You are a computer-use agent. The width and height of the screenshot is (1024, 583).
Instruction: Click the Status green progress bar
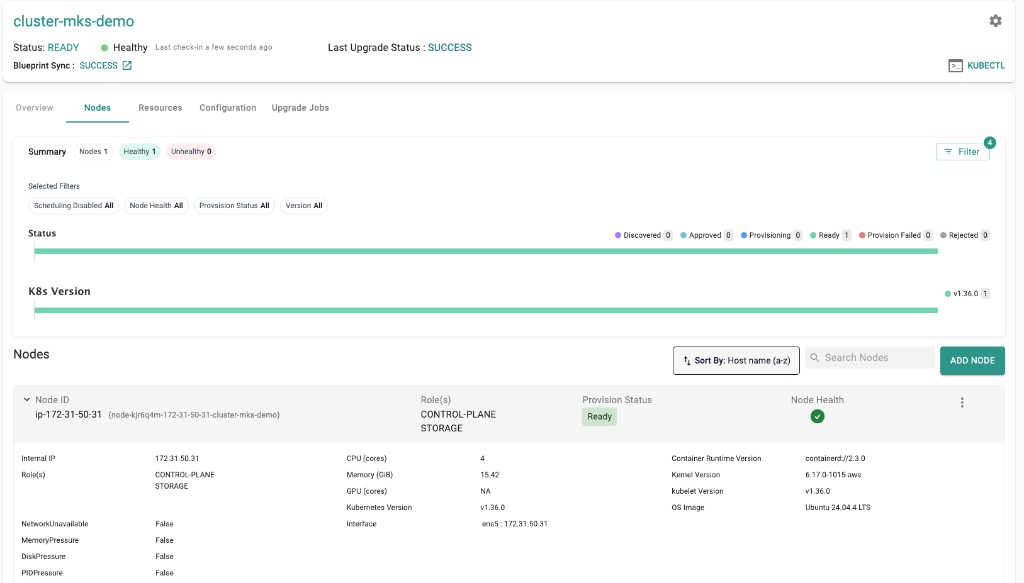(x=486, y=251)
